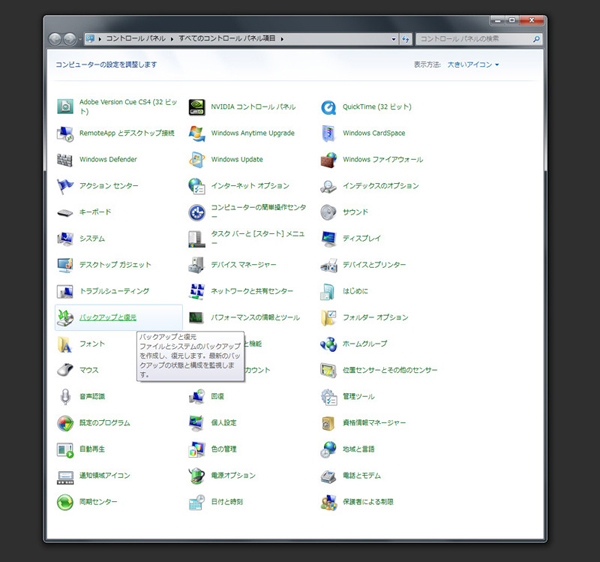Open the 地域と言語 link

coord(358,449)
